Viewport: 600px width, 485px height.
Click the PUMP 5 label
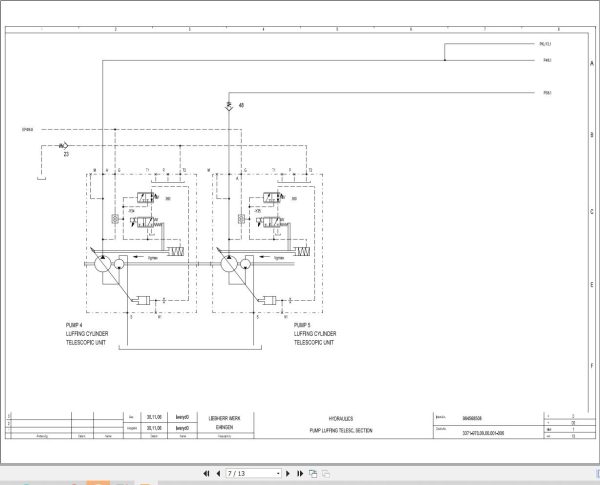[302, 325]
